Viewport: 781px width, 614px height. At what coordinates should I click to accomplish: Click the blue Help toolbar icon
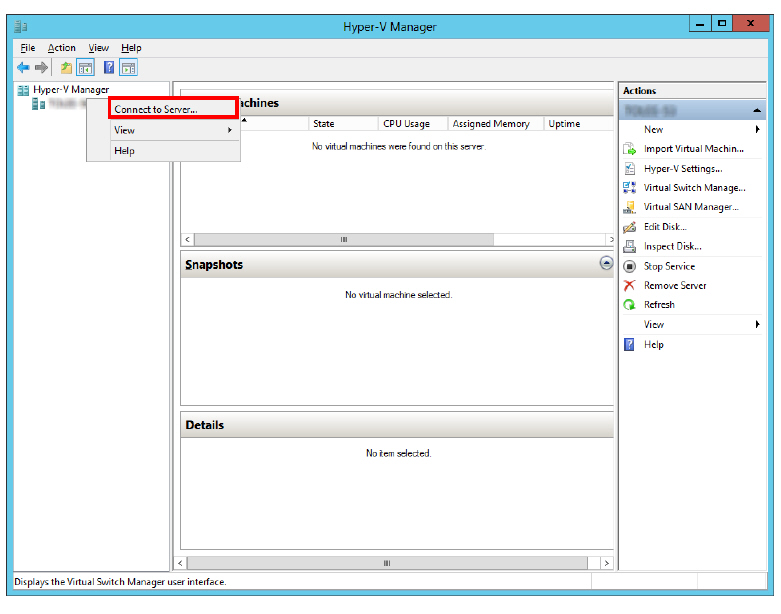click(109, 67)
